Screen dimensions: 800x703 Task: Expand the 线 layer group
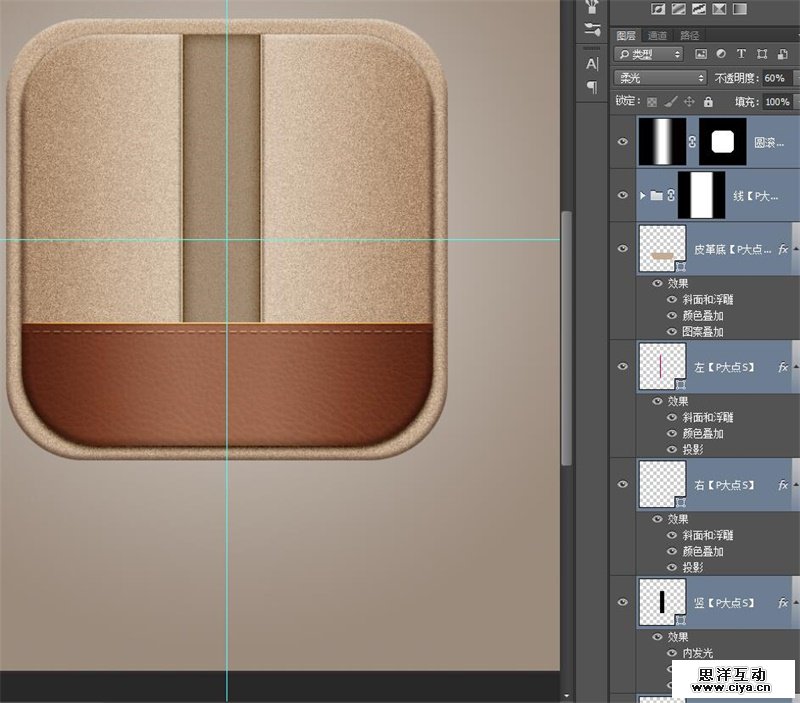pos(642,196)
